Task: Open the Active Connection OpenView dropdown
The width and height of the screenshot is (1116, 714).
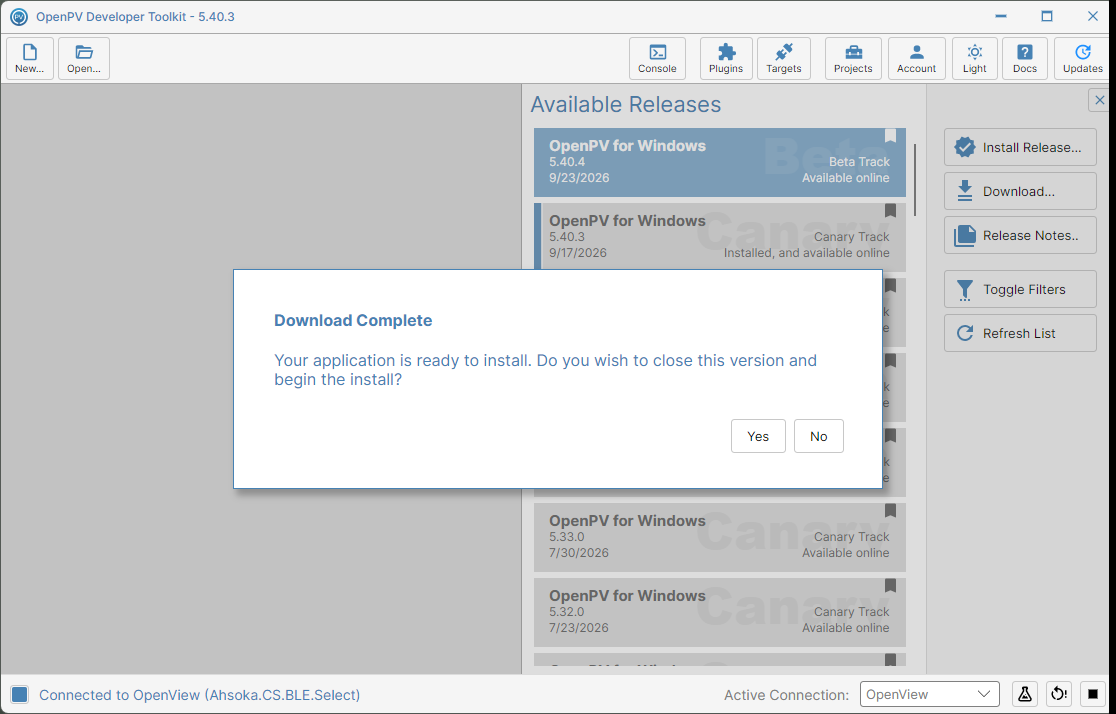Action: click(930, 694)
